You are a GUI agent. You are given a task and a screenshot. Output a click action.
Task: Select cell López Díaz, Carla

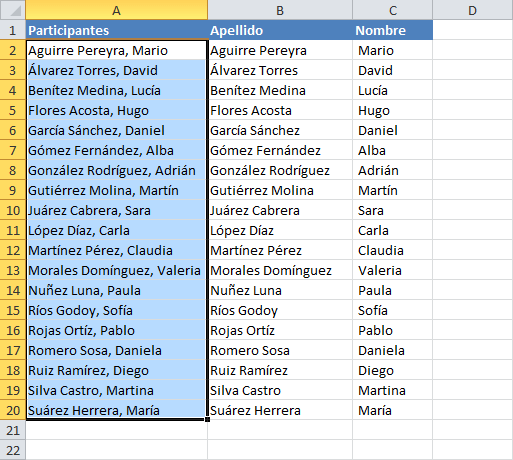coord(116,230)
